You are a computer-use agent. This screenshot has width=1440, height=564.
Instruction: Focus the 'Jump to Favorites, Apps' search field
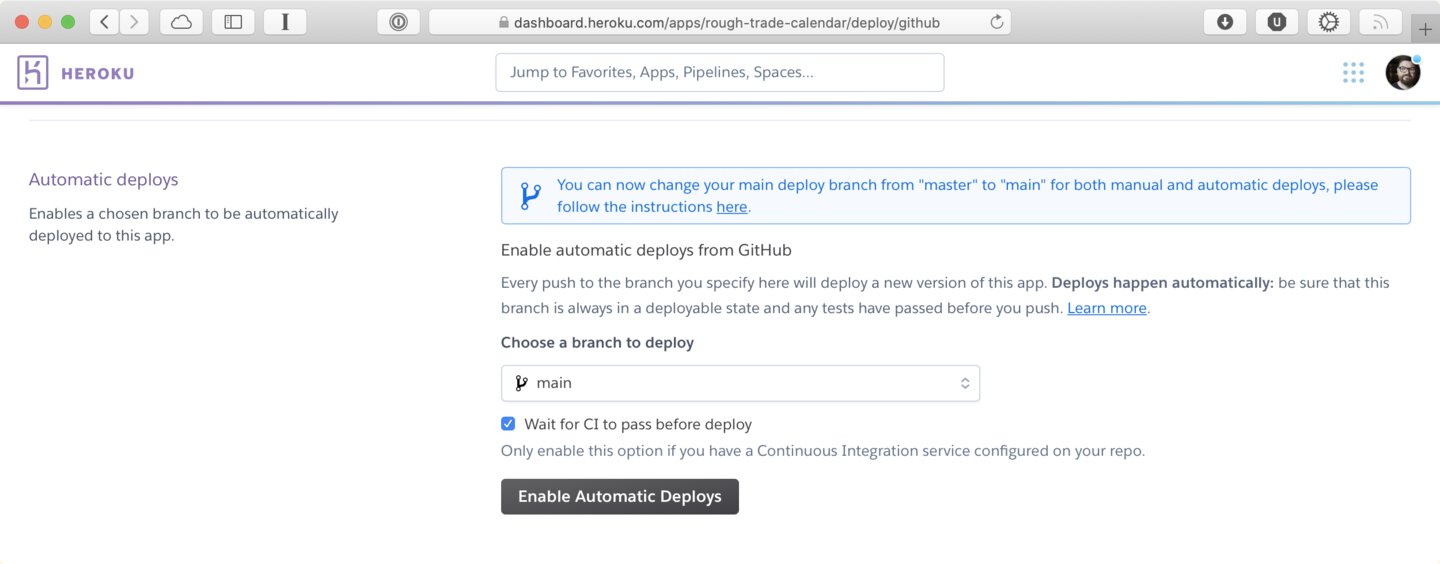coord(720,72)
